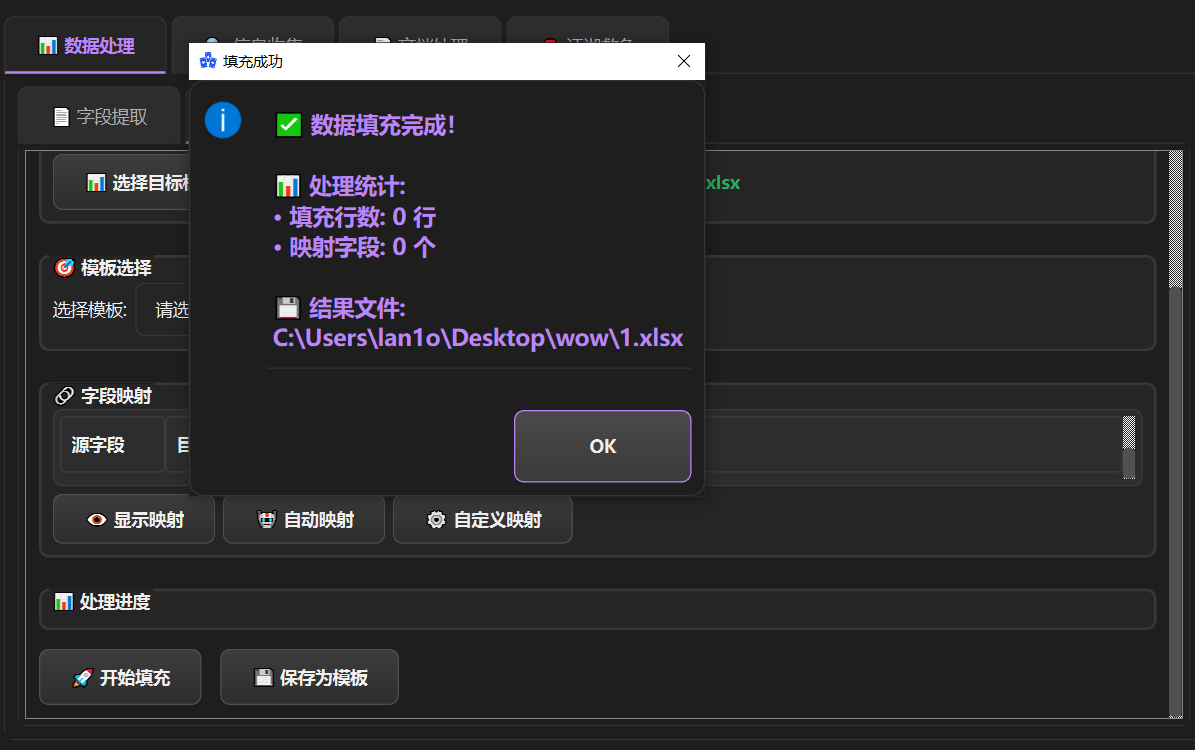Click the gear icon on 自定义映射
This screenshot has width=1195, height=750.
[436, 520]
